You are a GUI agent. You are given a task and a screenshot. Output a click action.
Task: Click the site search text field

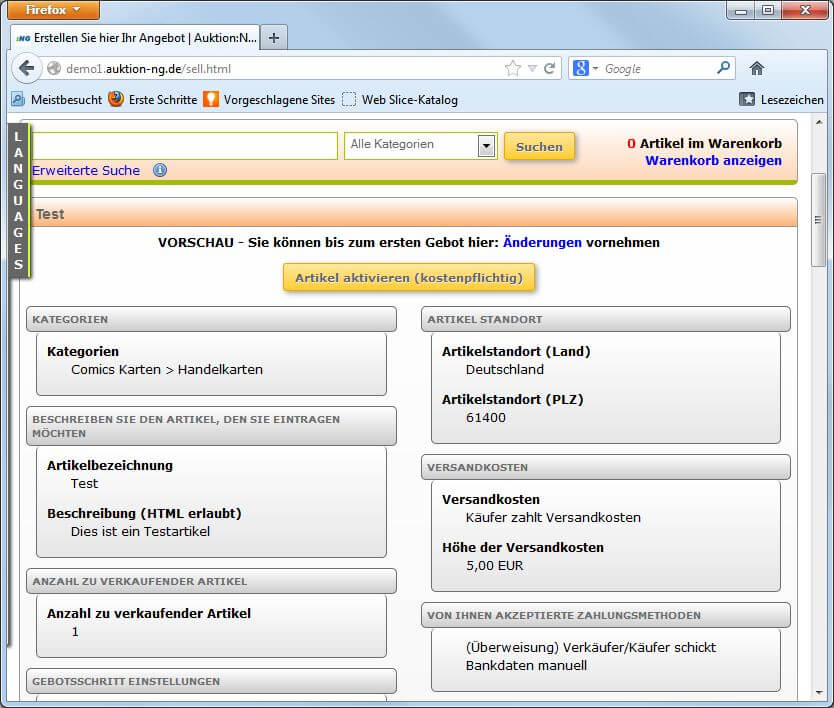(x=185, y=146)
